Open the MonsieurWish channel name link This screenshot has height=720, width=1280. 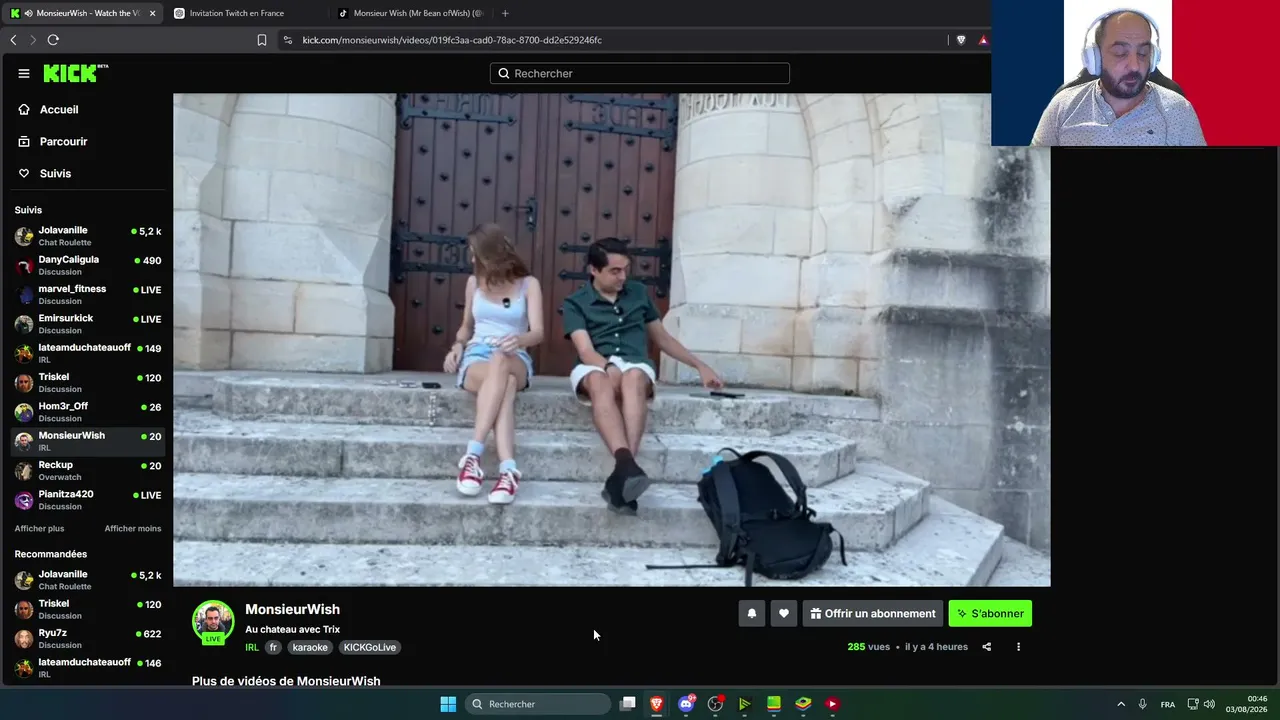pos(292,609)
